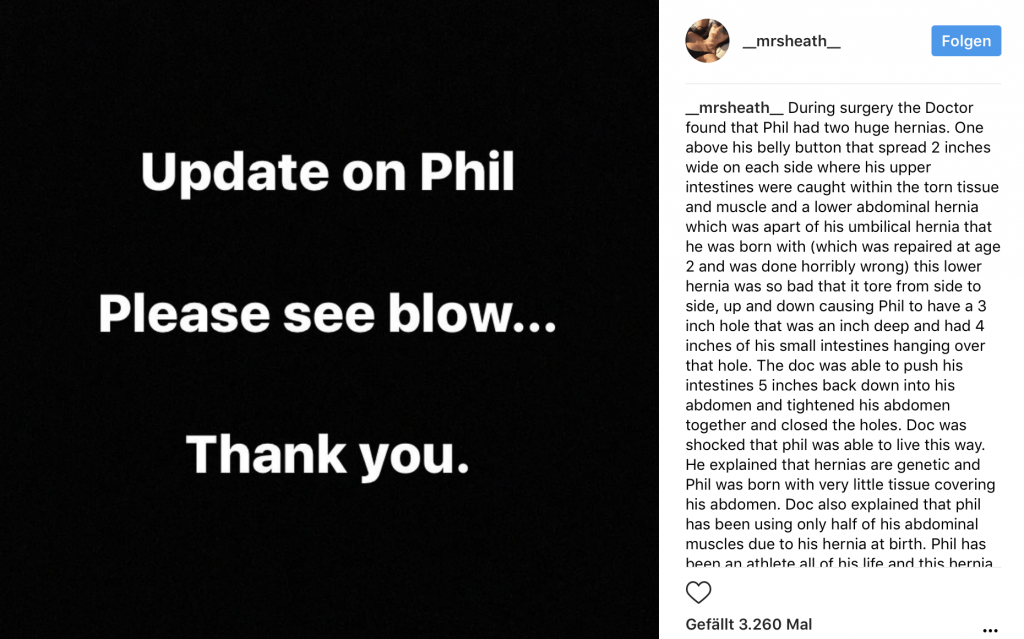Click caption line "been an athlete all of his life"

pos(838,563)
